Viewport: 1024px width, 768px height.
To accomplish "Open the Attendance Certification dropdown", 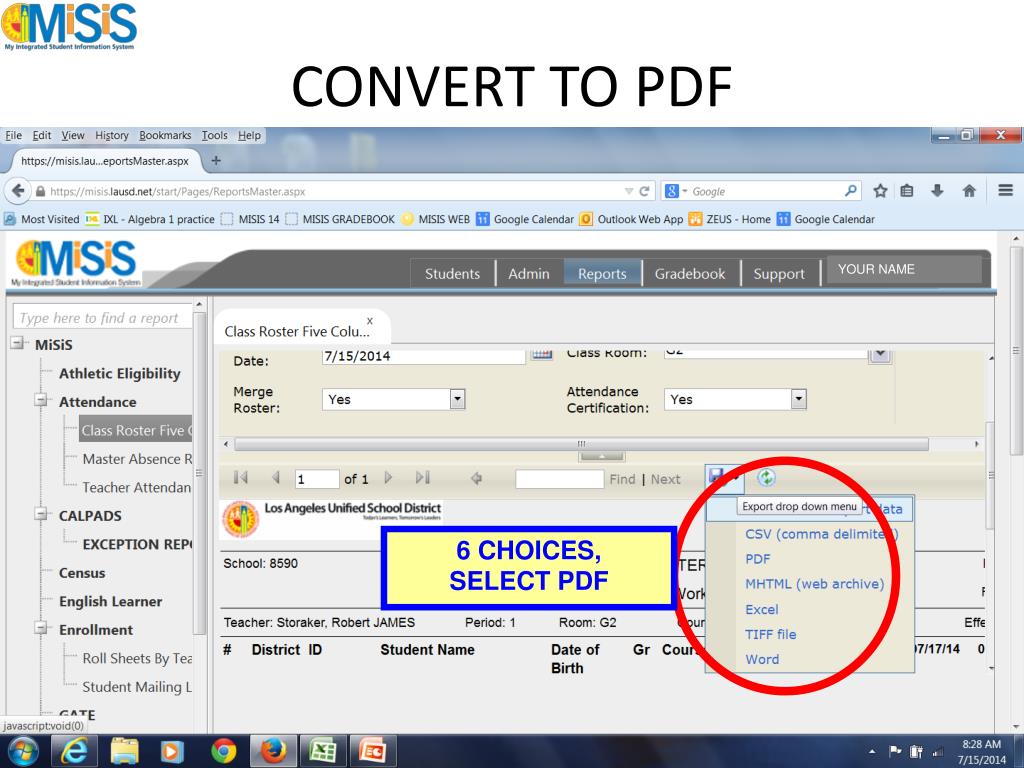I will (x=799, y=399).
